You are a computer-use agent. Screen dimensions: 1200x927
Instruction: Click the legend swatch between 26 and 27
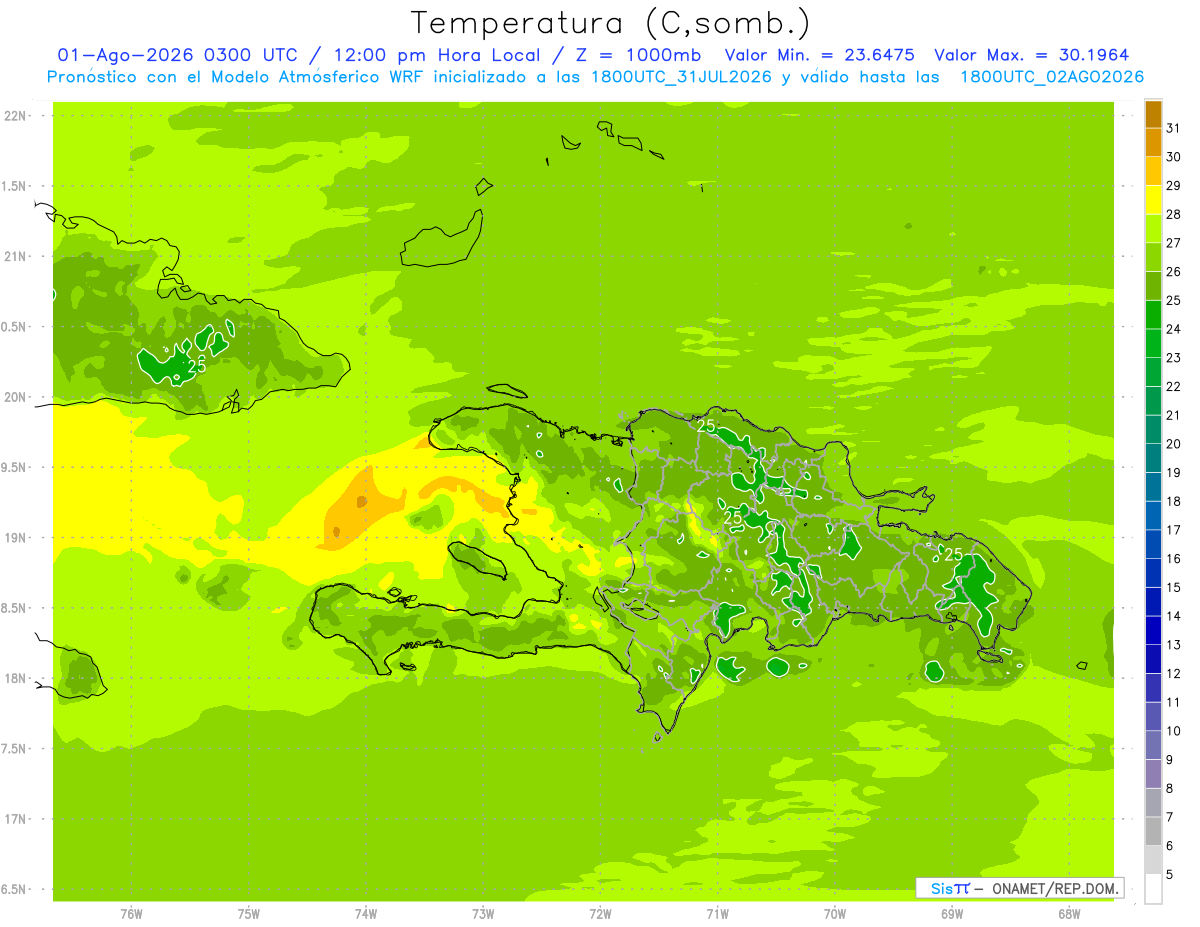coord(1153,257)
